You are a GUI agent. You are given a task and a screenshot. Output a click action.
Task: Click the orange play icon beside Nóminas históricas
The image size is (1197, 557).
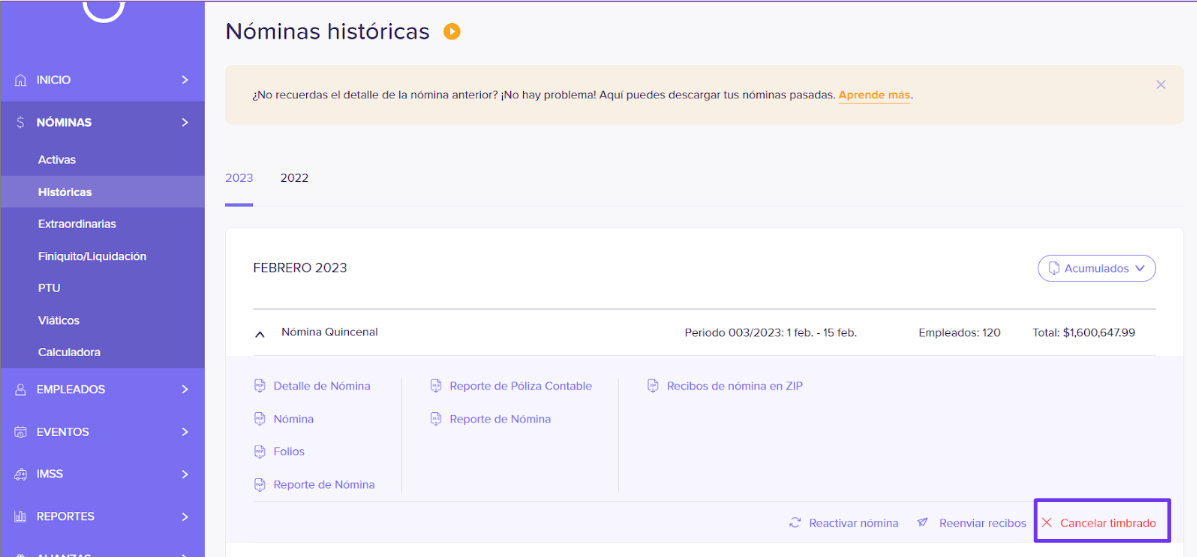[452, 32]
